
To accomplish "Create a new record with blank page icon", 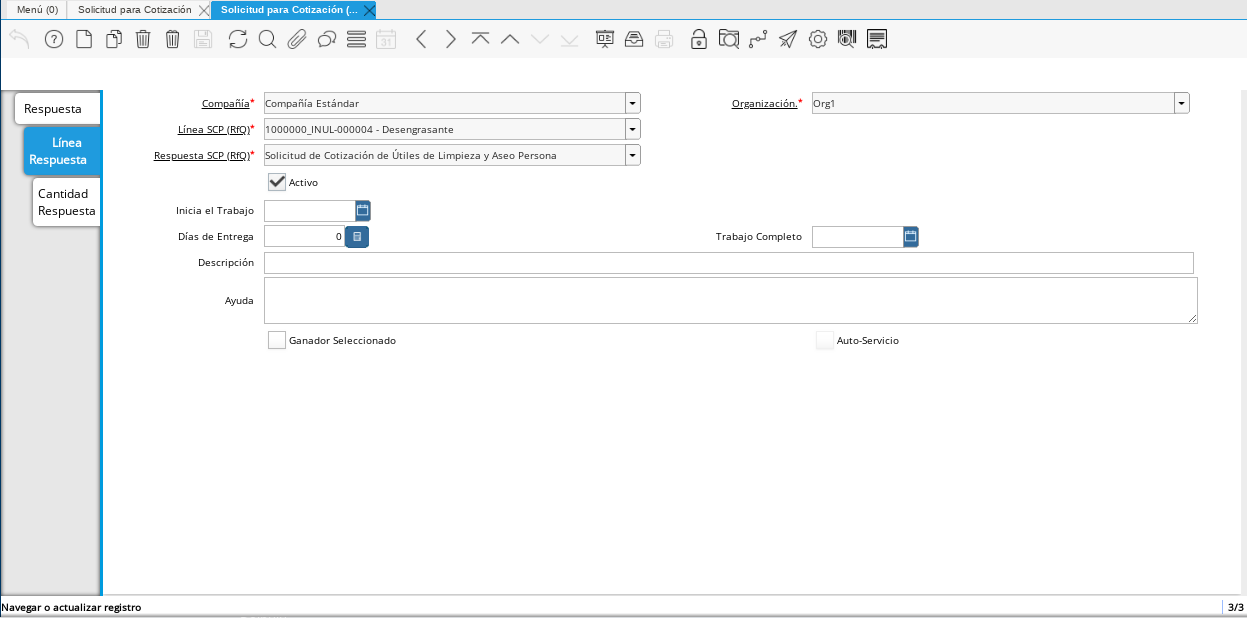I will pyautogui.click(x=84, y=39).
